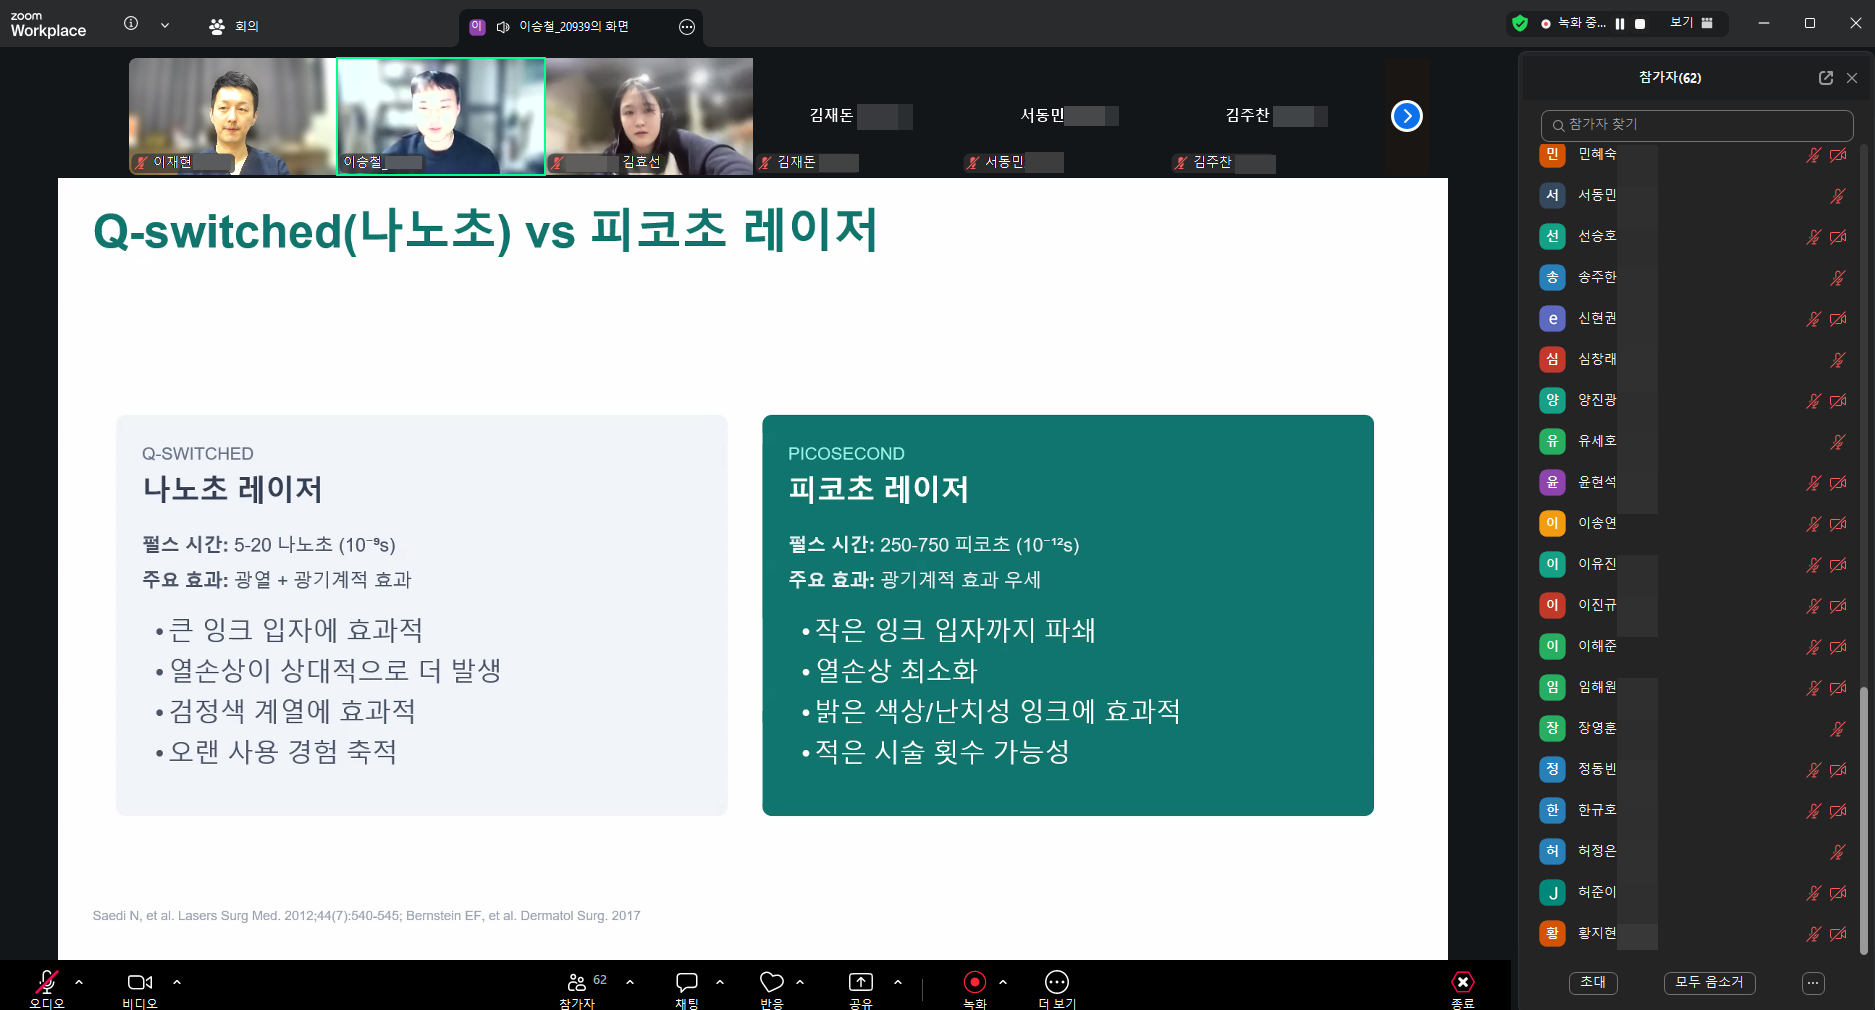Click the share screen icon
This screenshot has width=1875, height=1010.
pyautogui.click(x=860, y=982)
